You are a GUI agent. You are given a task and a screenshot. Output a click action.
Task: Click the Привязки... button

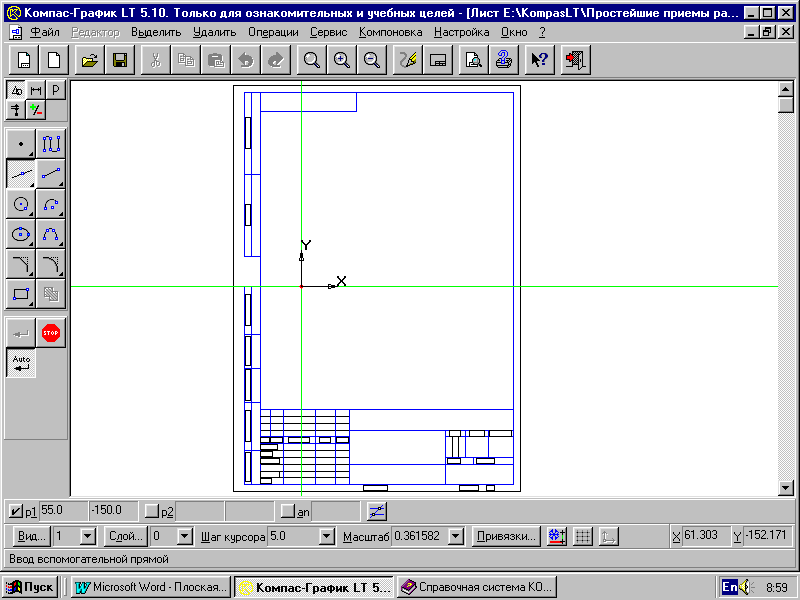tap(506, 536)
